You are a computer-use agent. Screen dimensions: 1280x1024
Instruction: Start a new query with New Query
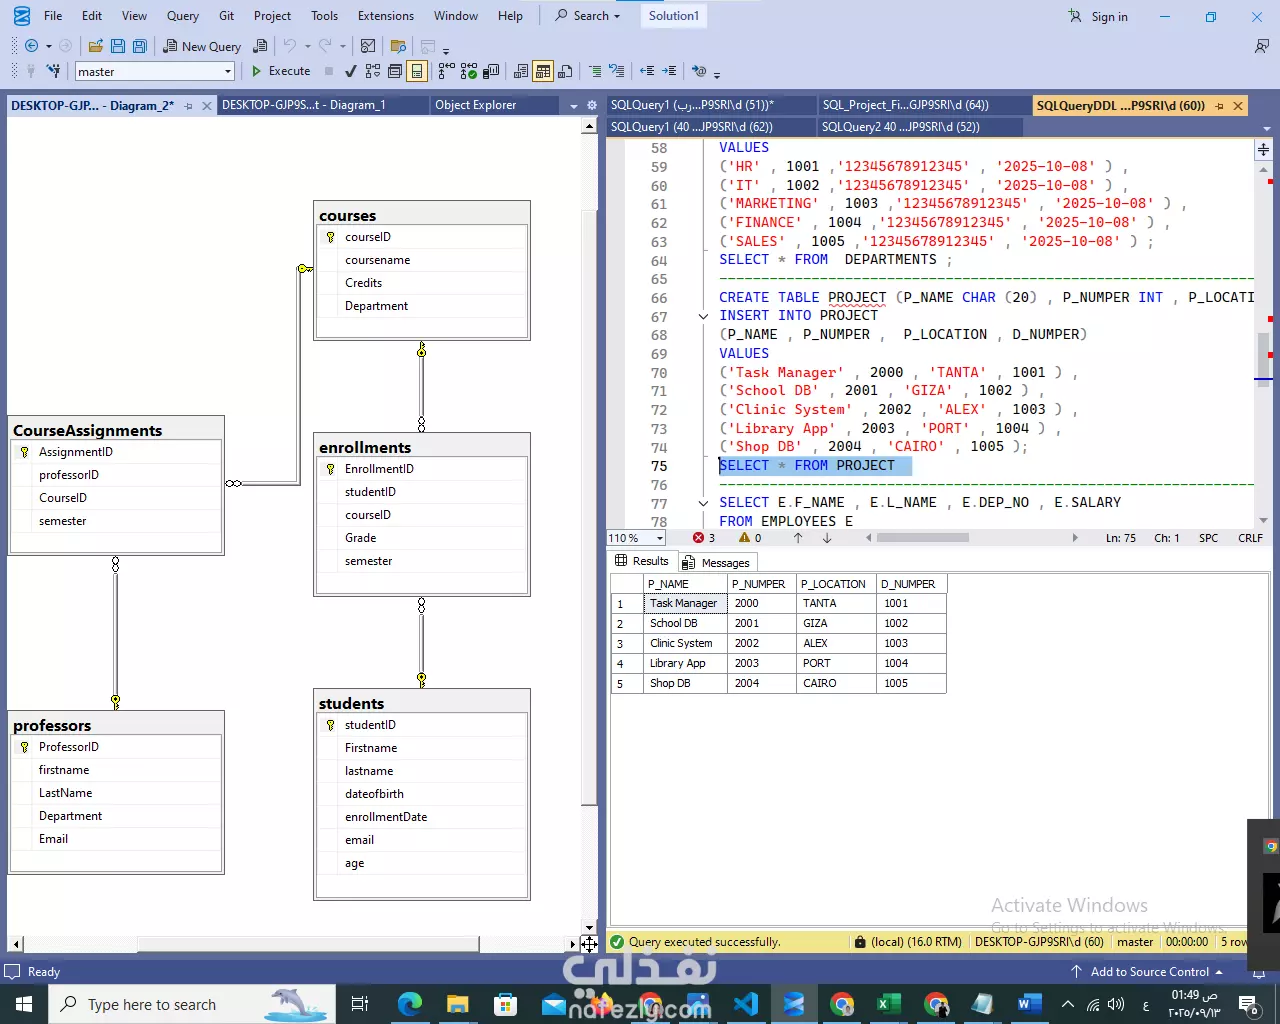[x=202, y=46]
